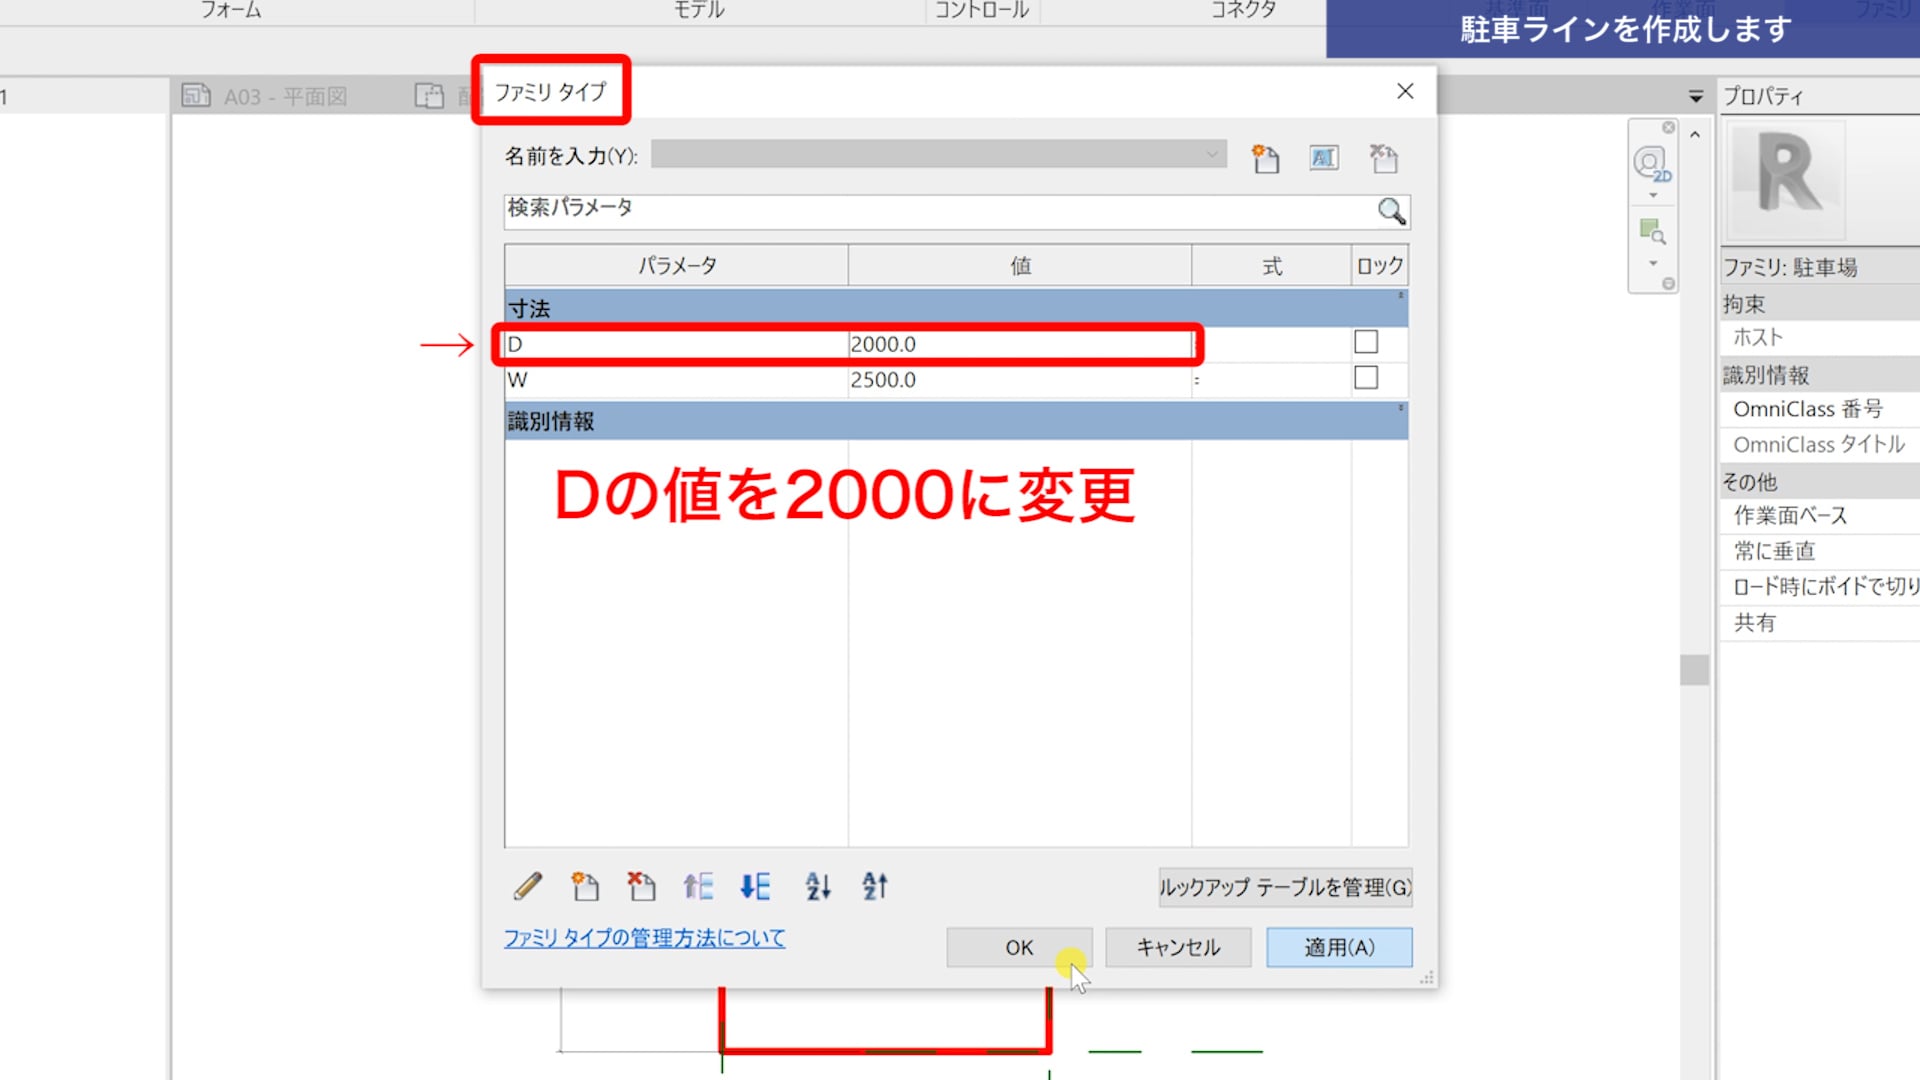The image size is (1920, 1080).
Task: Click the rename type icon
Action: (x=1324, y=158)
